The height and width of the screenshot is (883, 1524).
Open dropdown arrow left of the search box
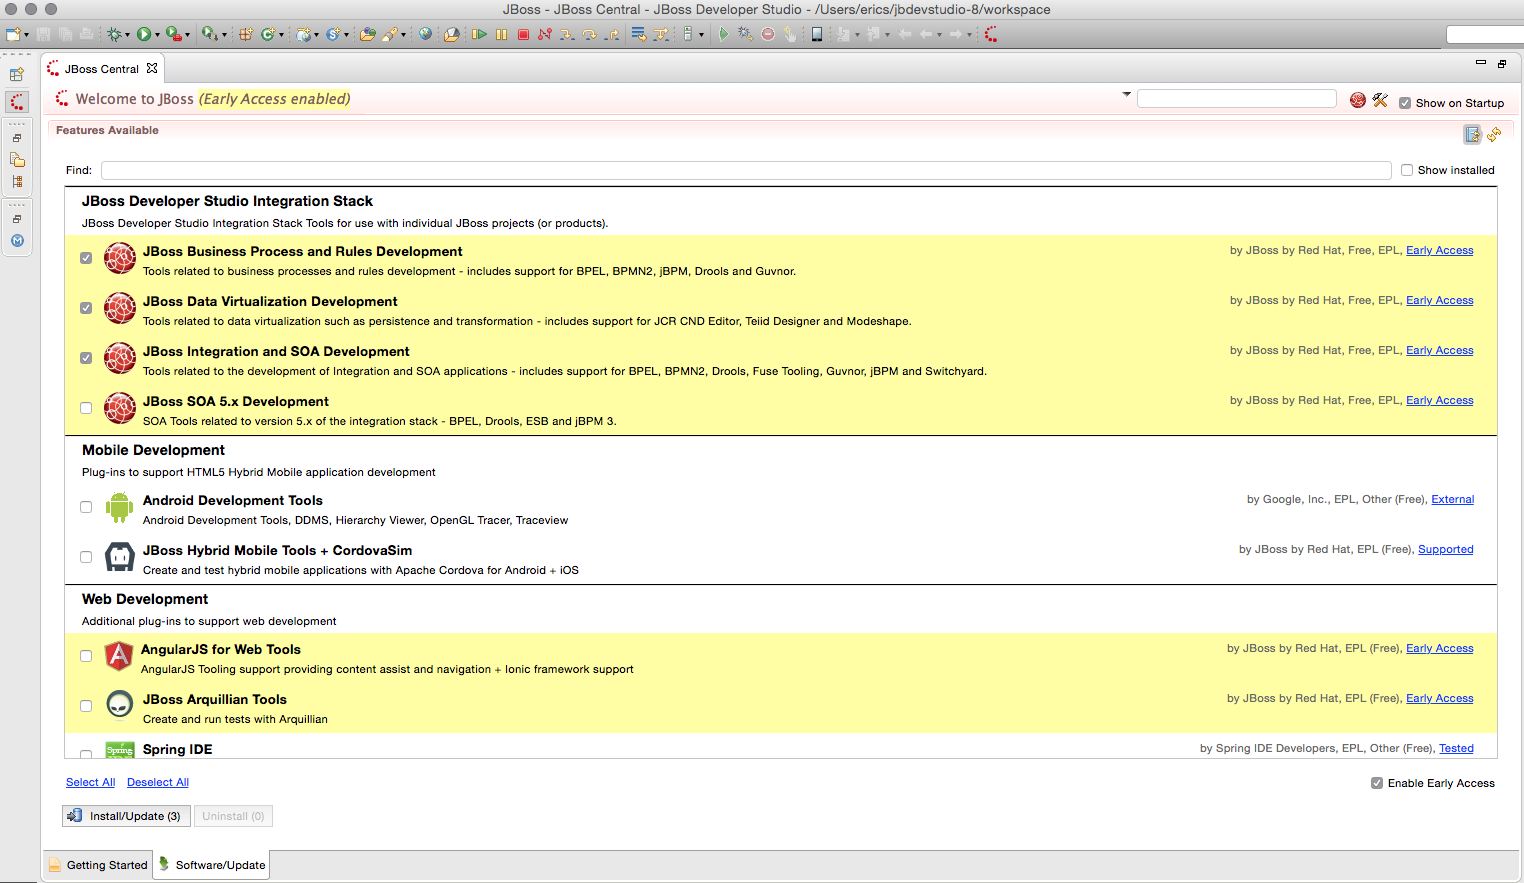point(1127,95)
